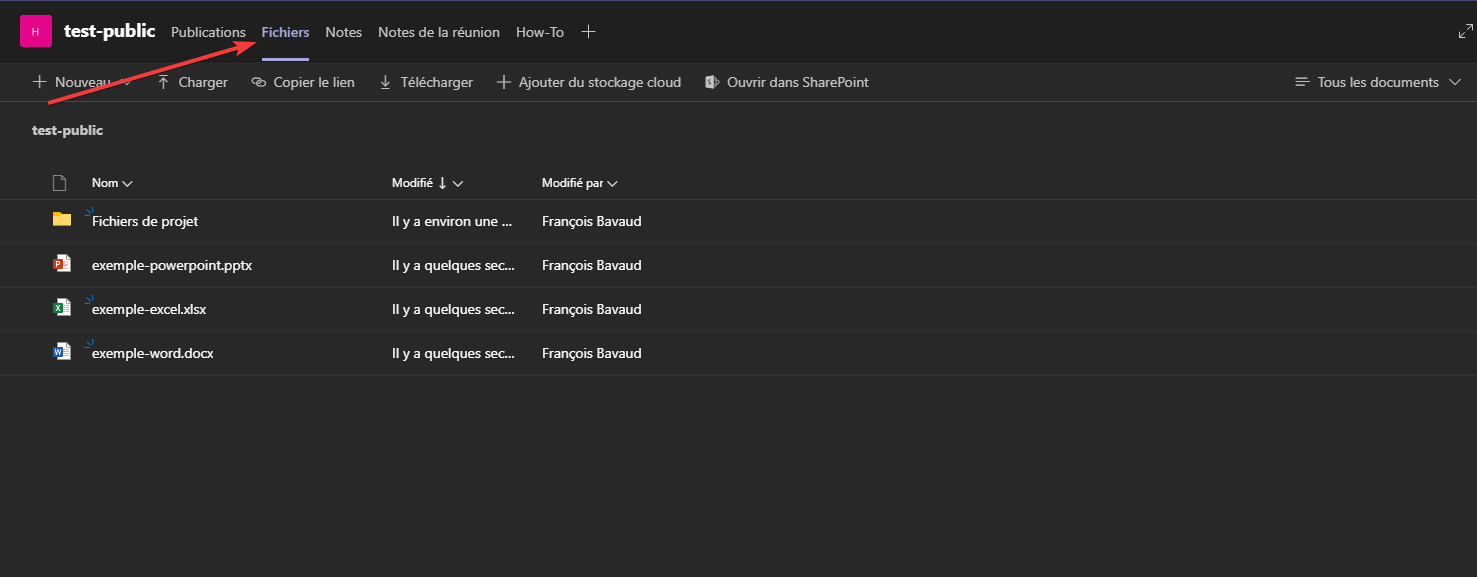Go to the How-To tab
Viewport: 1477px width, 577px height.
click(539, 32)
